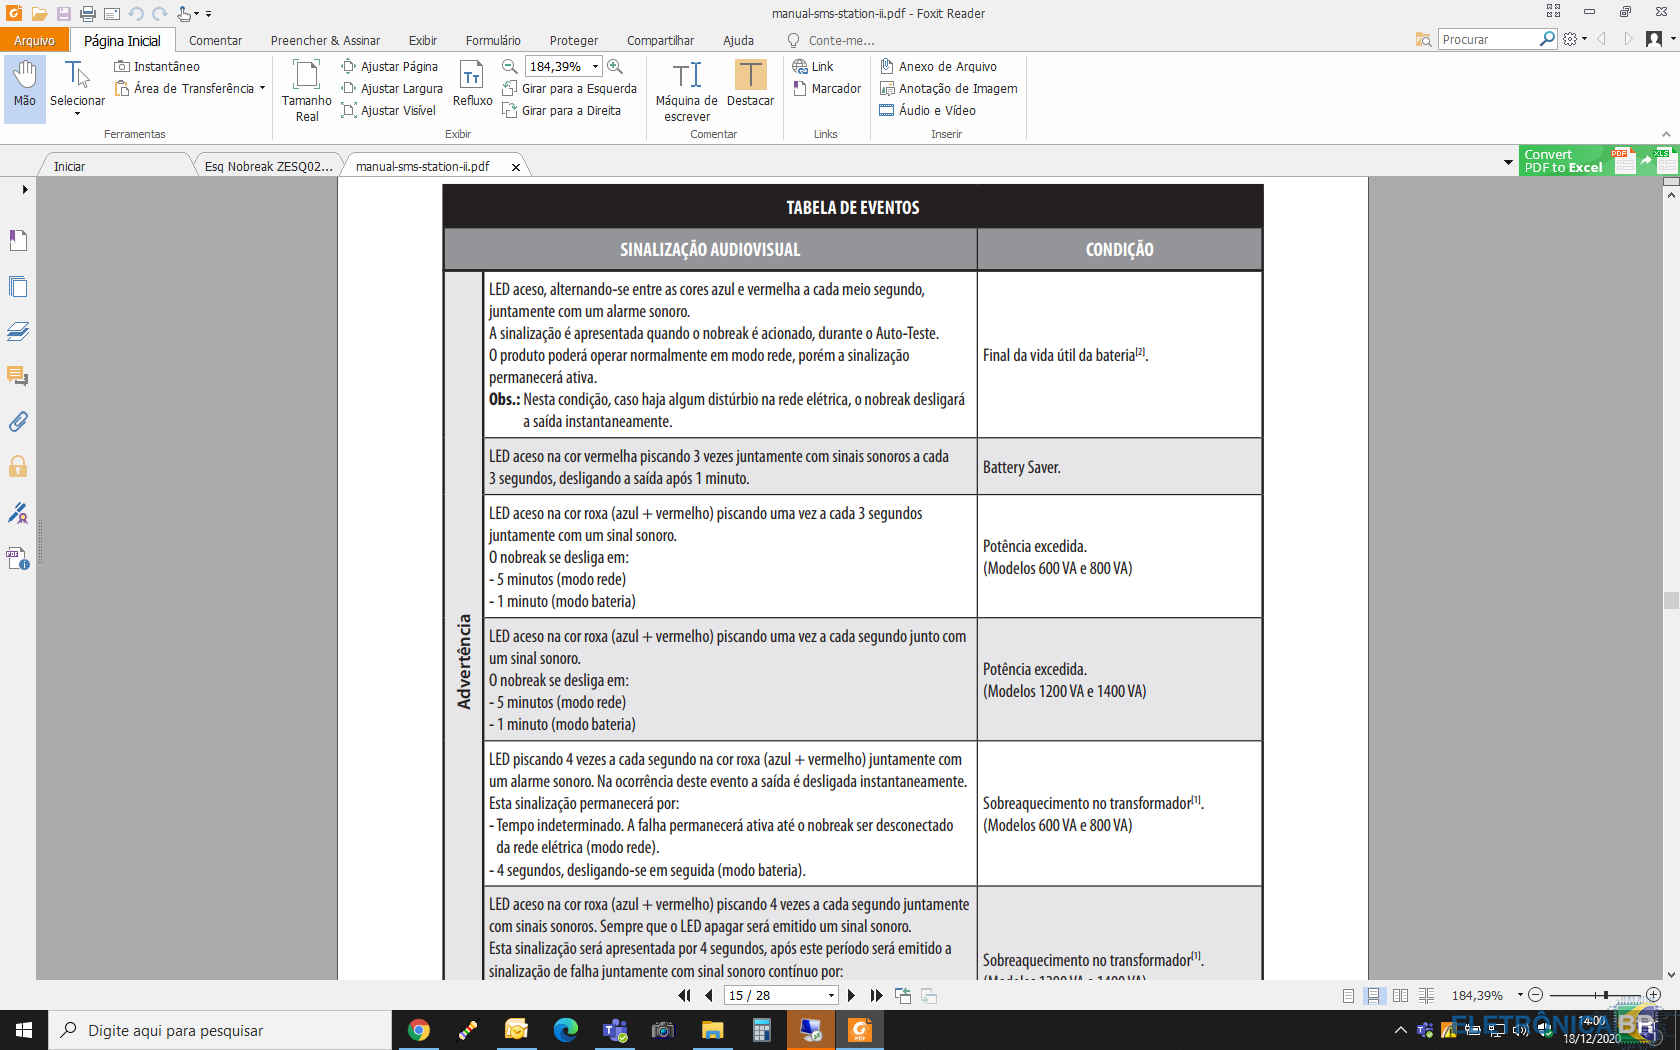1680x1050 pixels.
Task: Add an Anotação de Imagem
Action: point(948,88)
